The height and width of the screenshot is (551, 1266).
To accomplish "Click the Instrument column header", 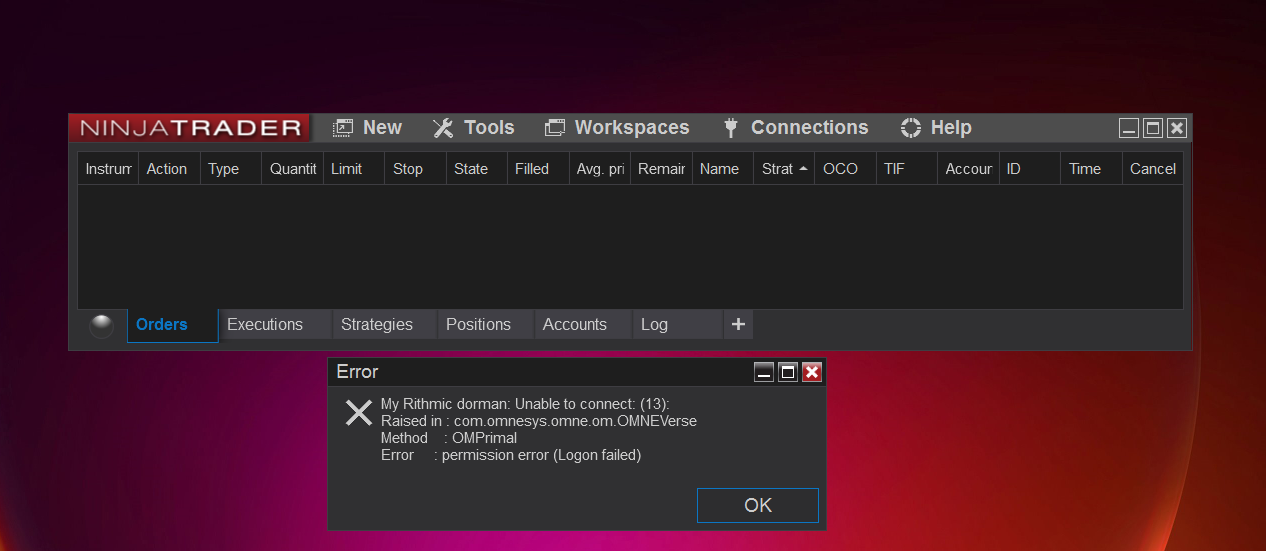I will tap(108, 169).
